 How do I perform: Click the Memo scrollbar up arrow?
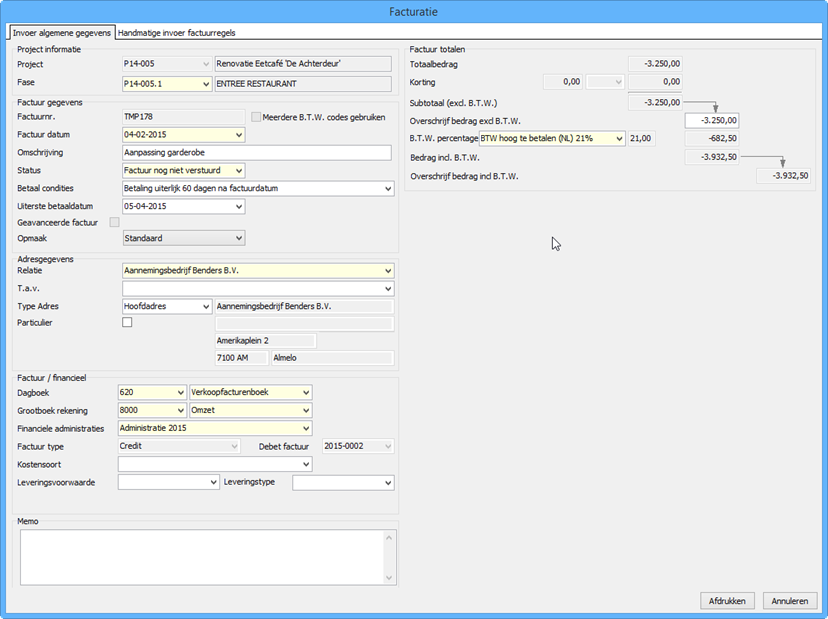389,538
